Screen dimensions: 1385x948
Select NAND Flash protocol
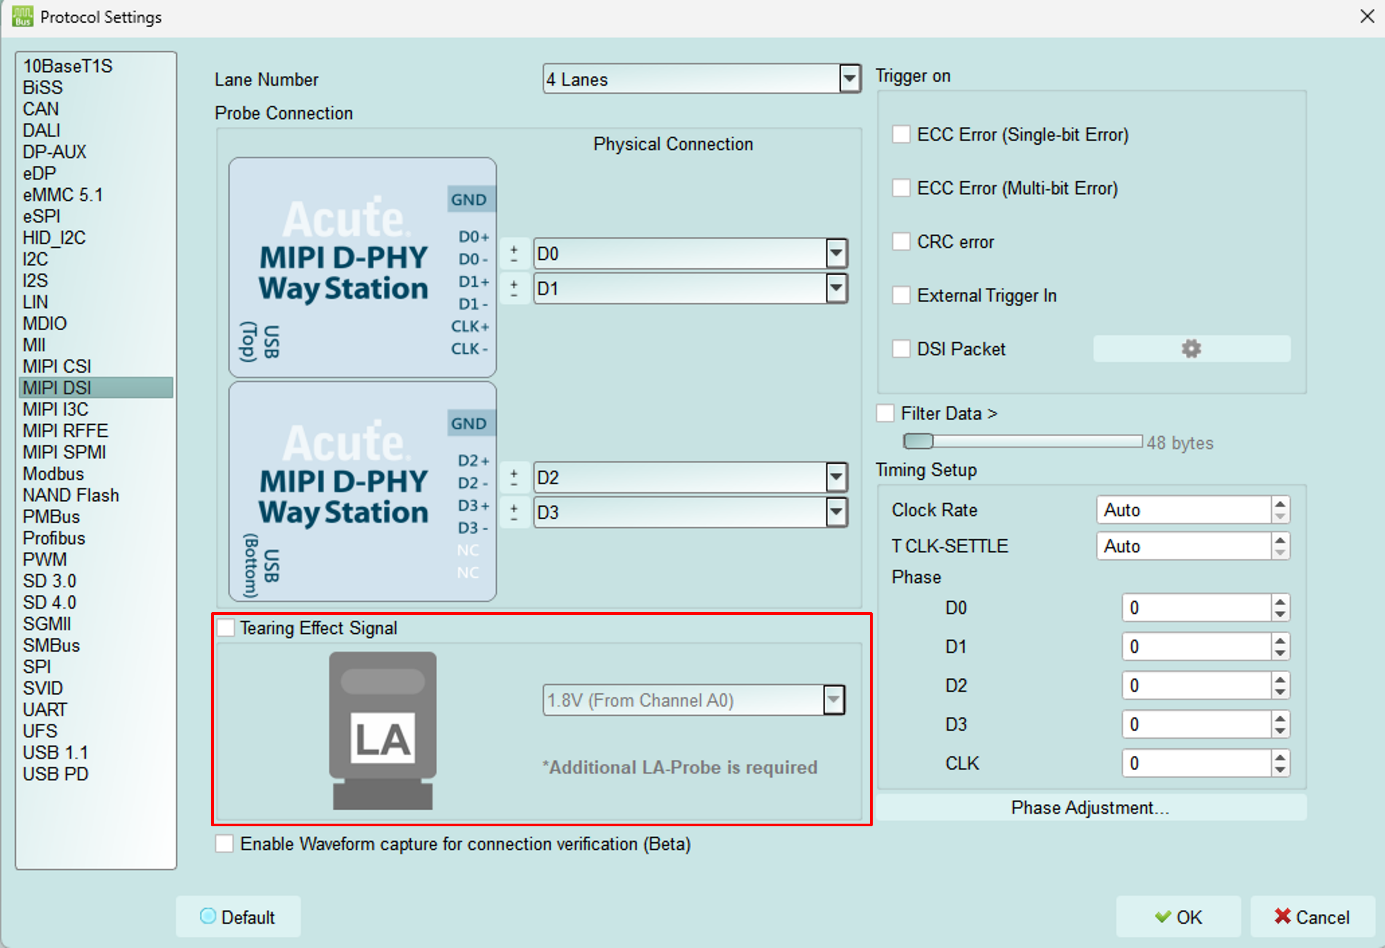click(96, 495)
